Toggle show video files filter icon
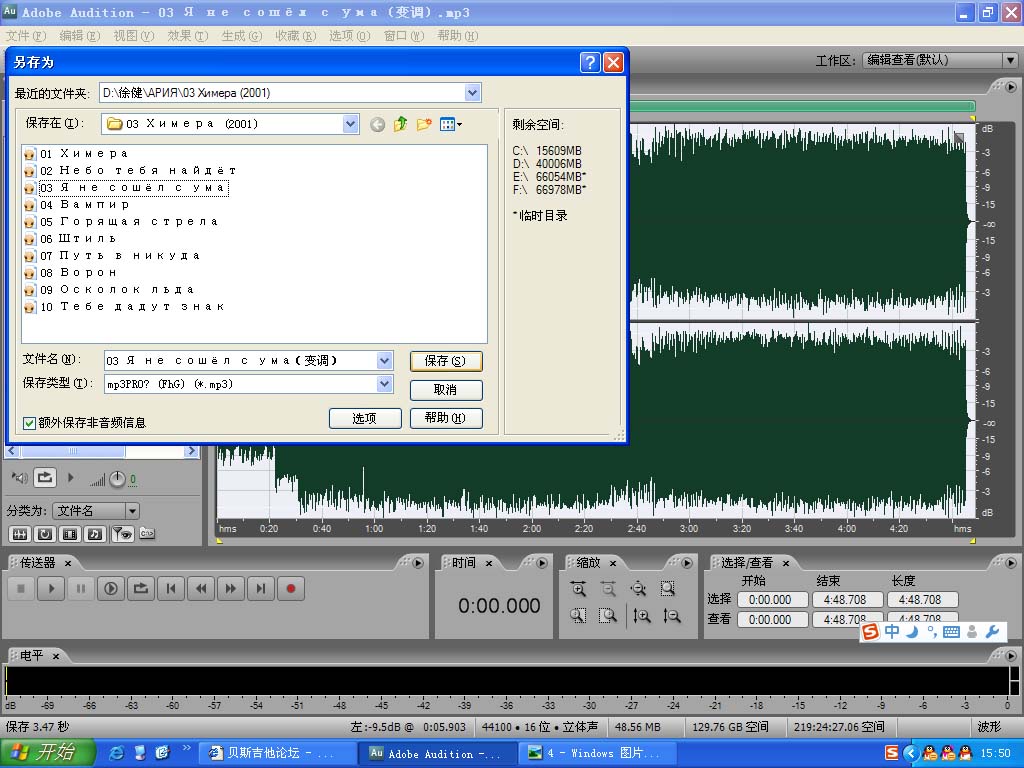This screenshot has width=1024, height=768. pos(70,534)
